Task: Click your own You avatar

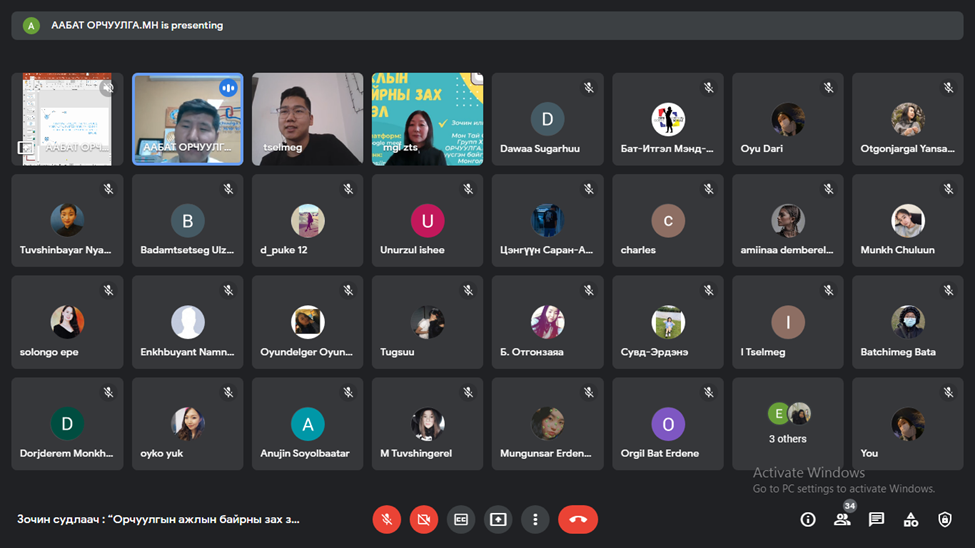Action: coord(908,424)
